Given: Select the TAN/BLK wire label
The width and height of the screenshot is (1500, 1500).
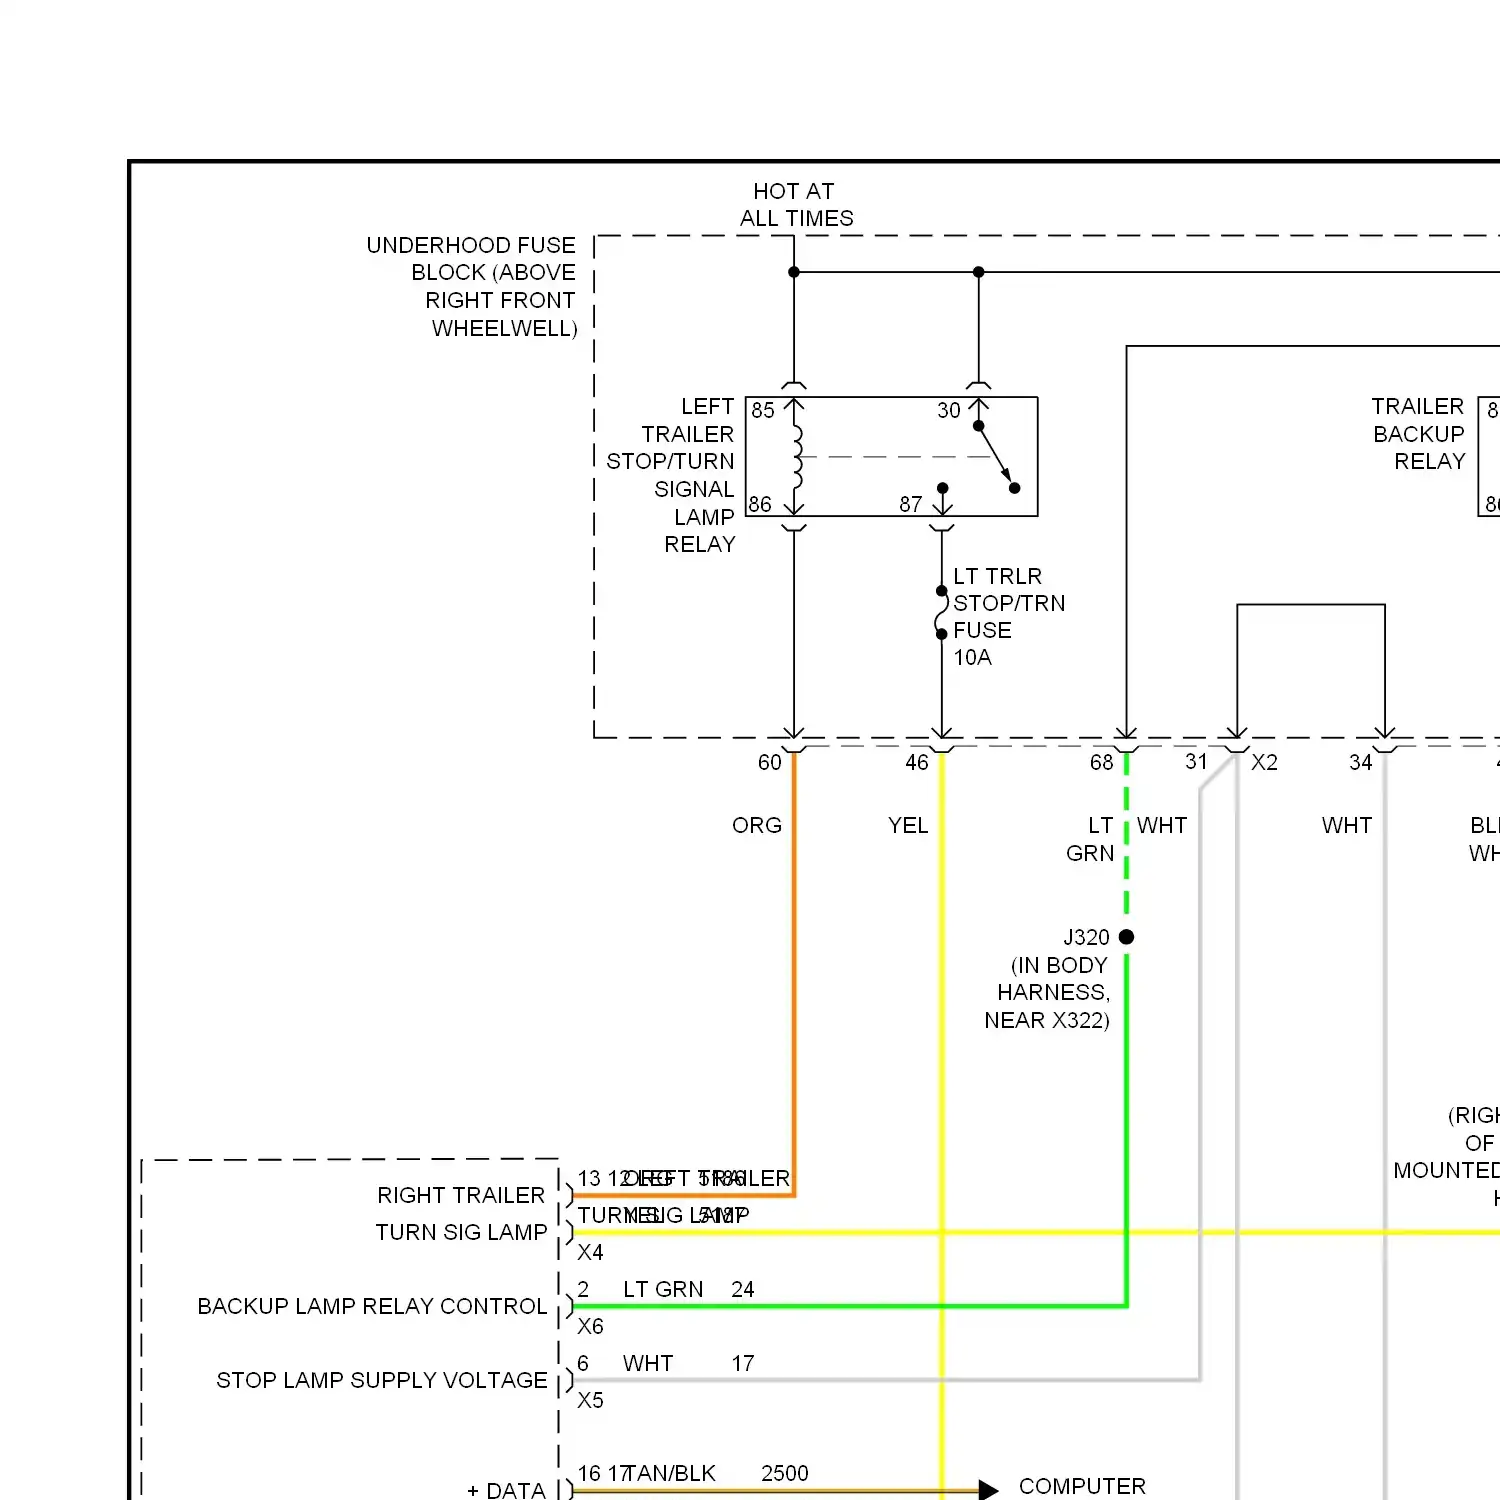Looking at the screenshot, I should [x=671, y=1474].
